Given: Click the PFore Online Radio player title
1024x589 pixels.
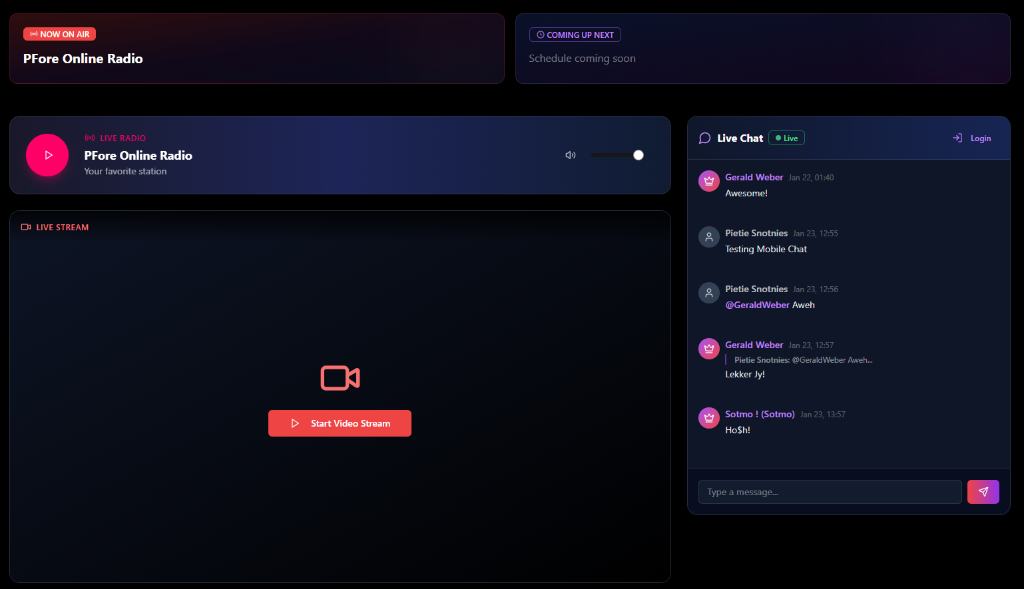Looking at the screenshot, I should (138, 155).
